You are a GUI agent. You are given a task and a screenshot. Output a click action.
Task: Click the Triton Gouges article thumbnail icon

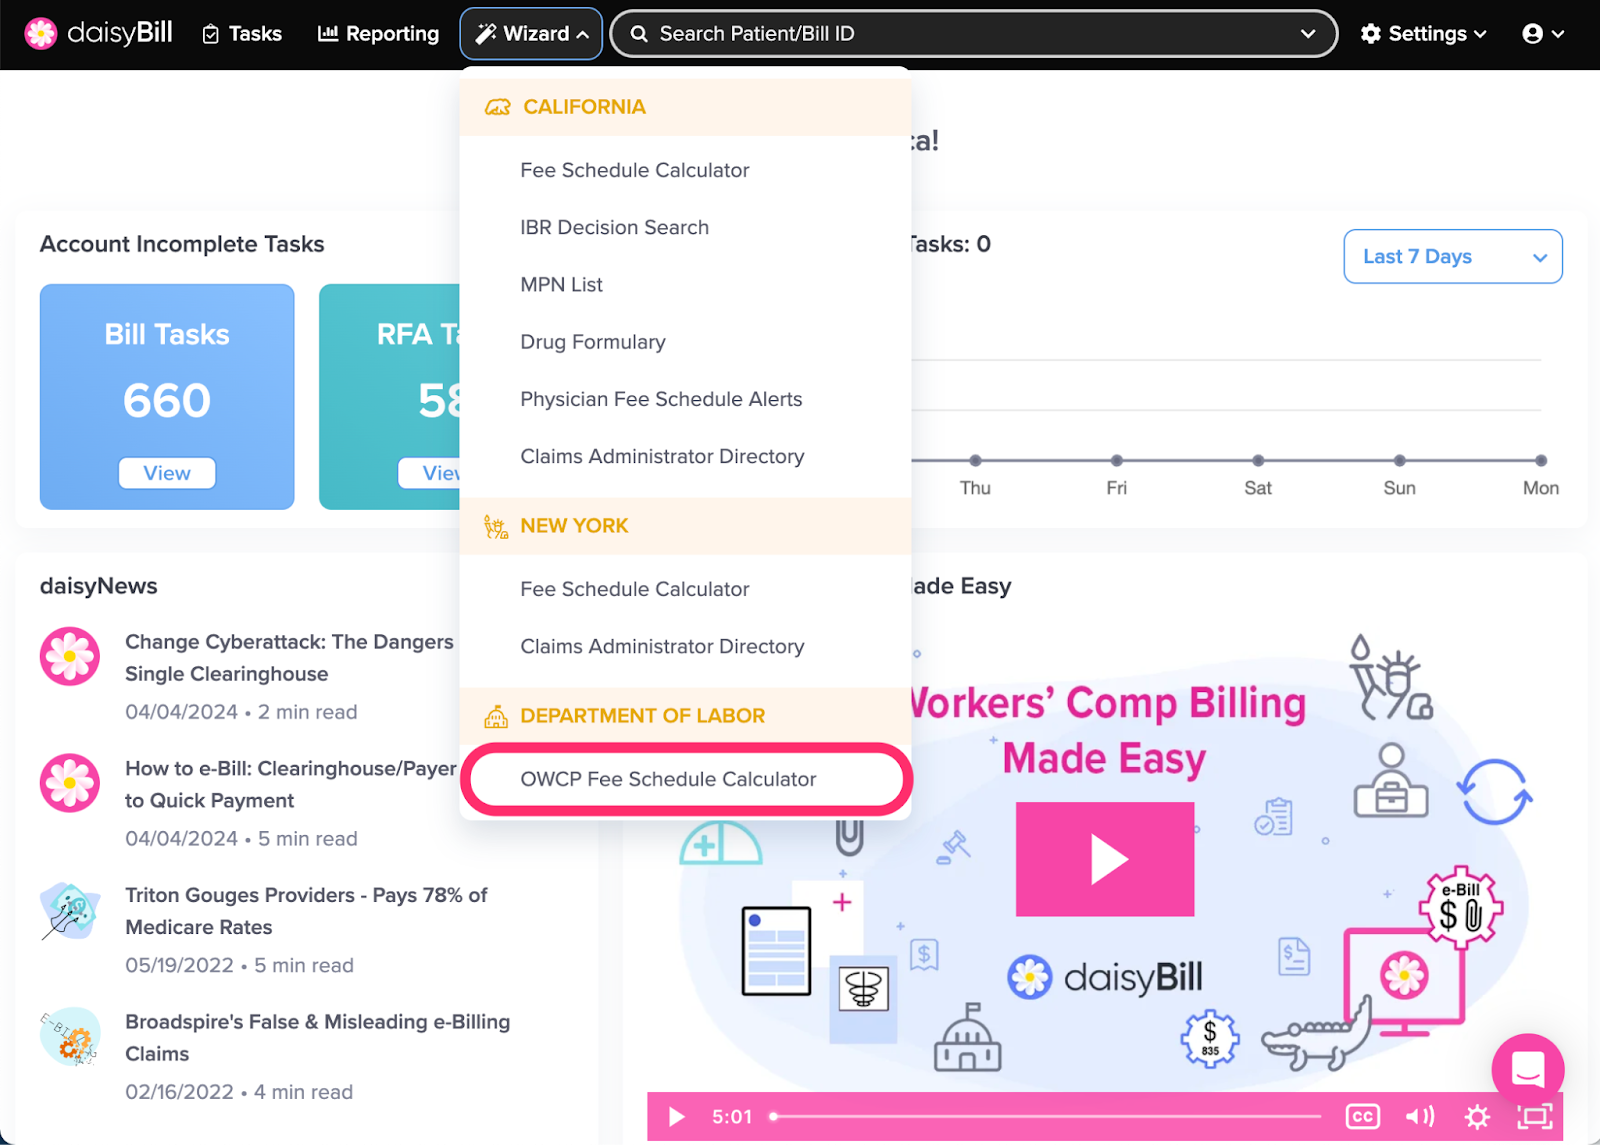pos(70,911)
